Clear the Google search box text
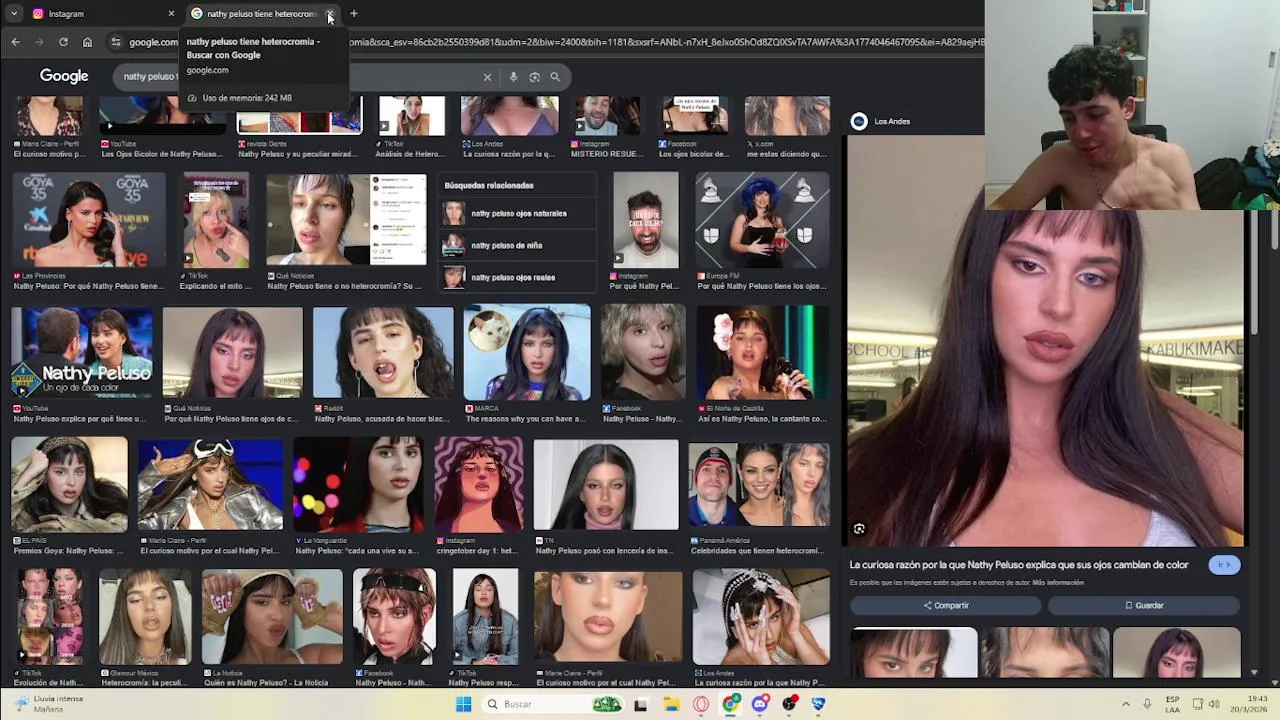The image size is (1280, 720). tap(487, 77)
